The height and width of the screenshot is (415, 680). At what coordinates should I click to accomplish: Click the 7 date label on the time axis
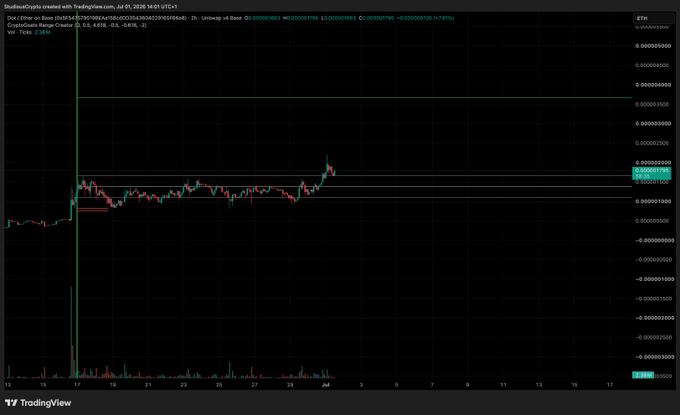[432, 385]
